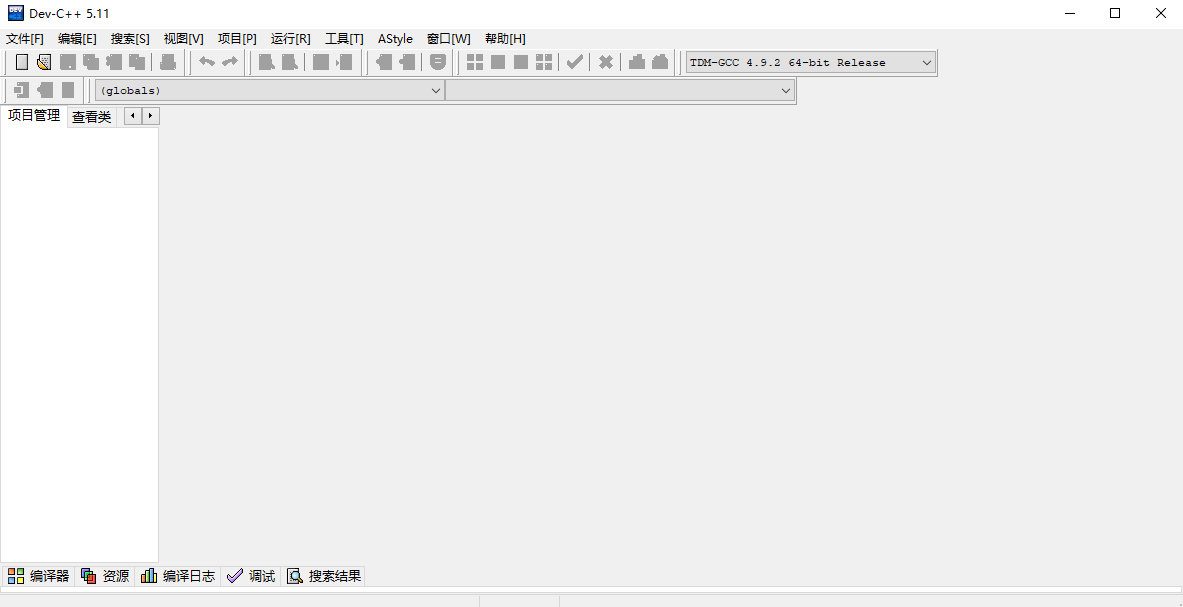This screenshot has height=607, width=1183.
Task: Click the Compile and Run icon
Action: pyautogui.click(x=521, y=62)
